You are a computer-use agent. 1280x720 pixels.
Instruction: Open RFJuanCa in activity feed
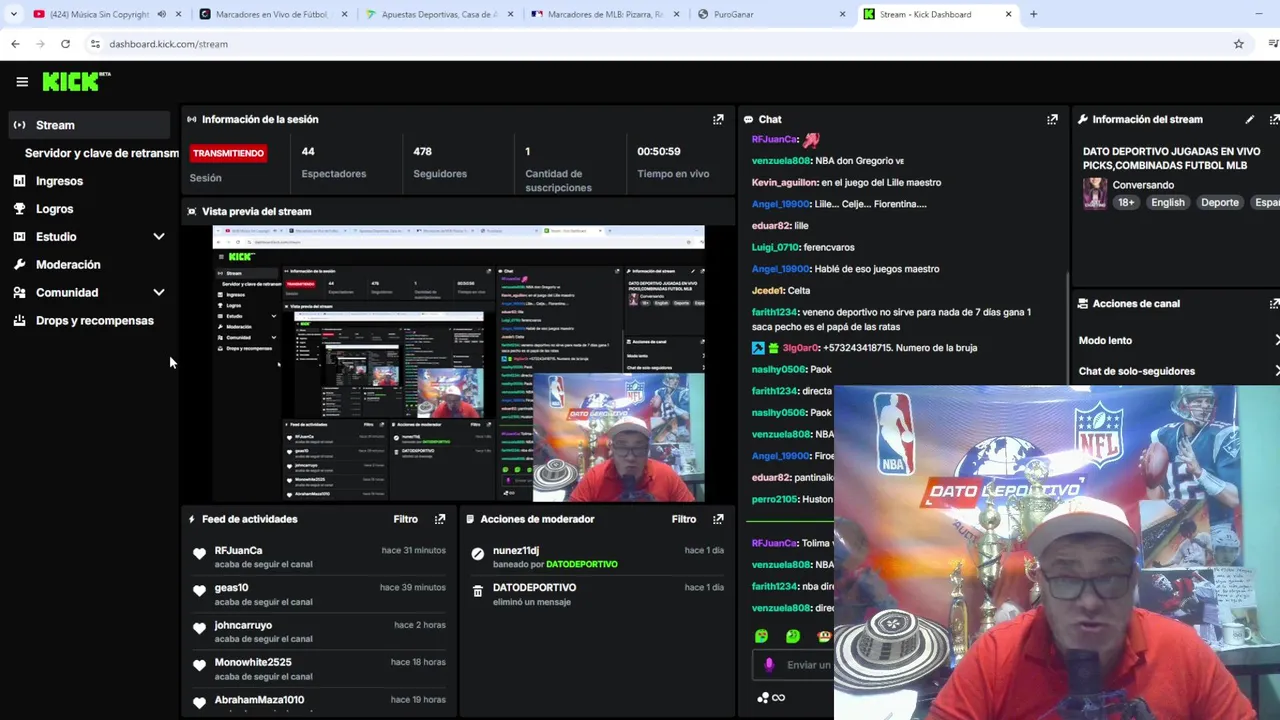pyautogui.click(x=238, y=550)
